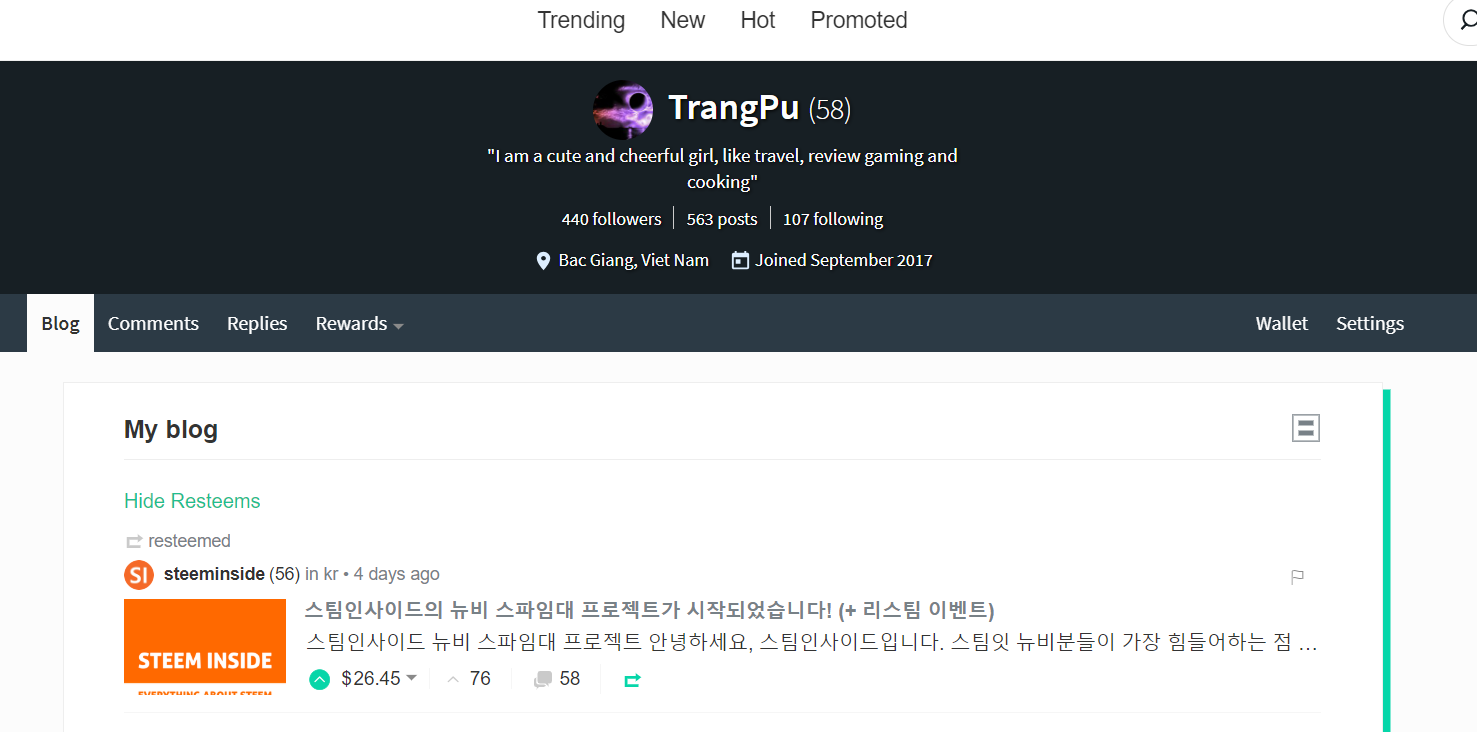Toggle Hide Resteems link

point(192,501)
